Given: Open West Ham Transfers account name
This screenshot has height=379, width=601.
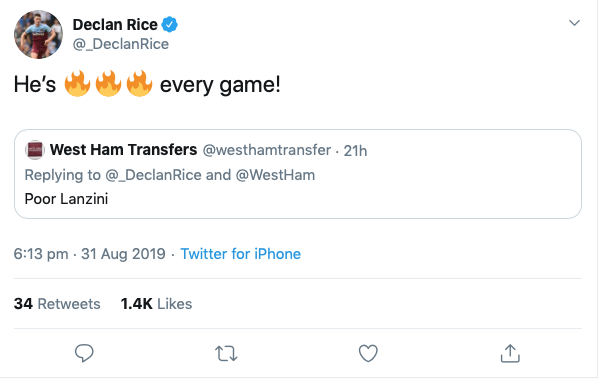Looking at the screenshot, I should [123, 150].
